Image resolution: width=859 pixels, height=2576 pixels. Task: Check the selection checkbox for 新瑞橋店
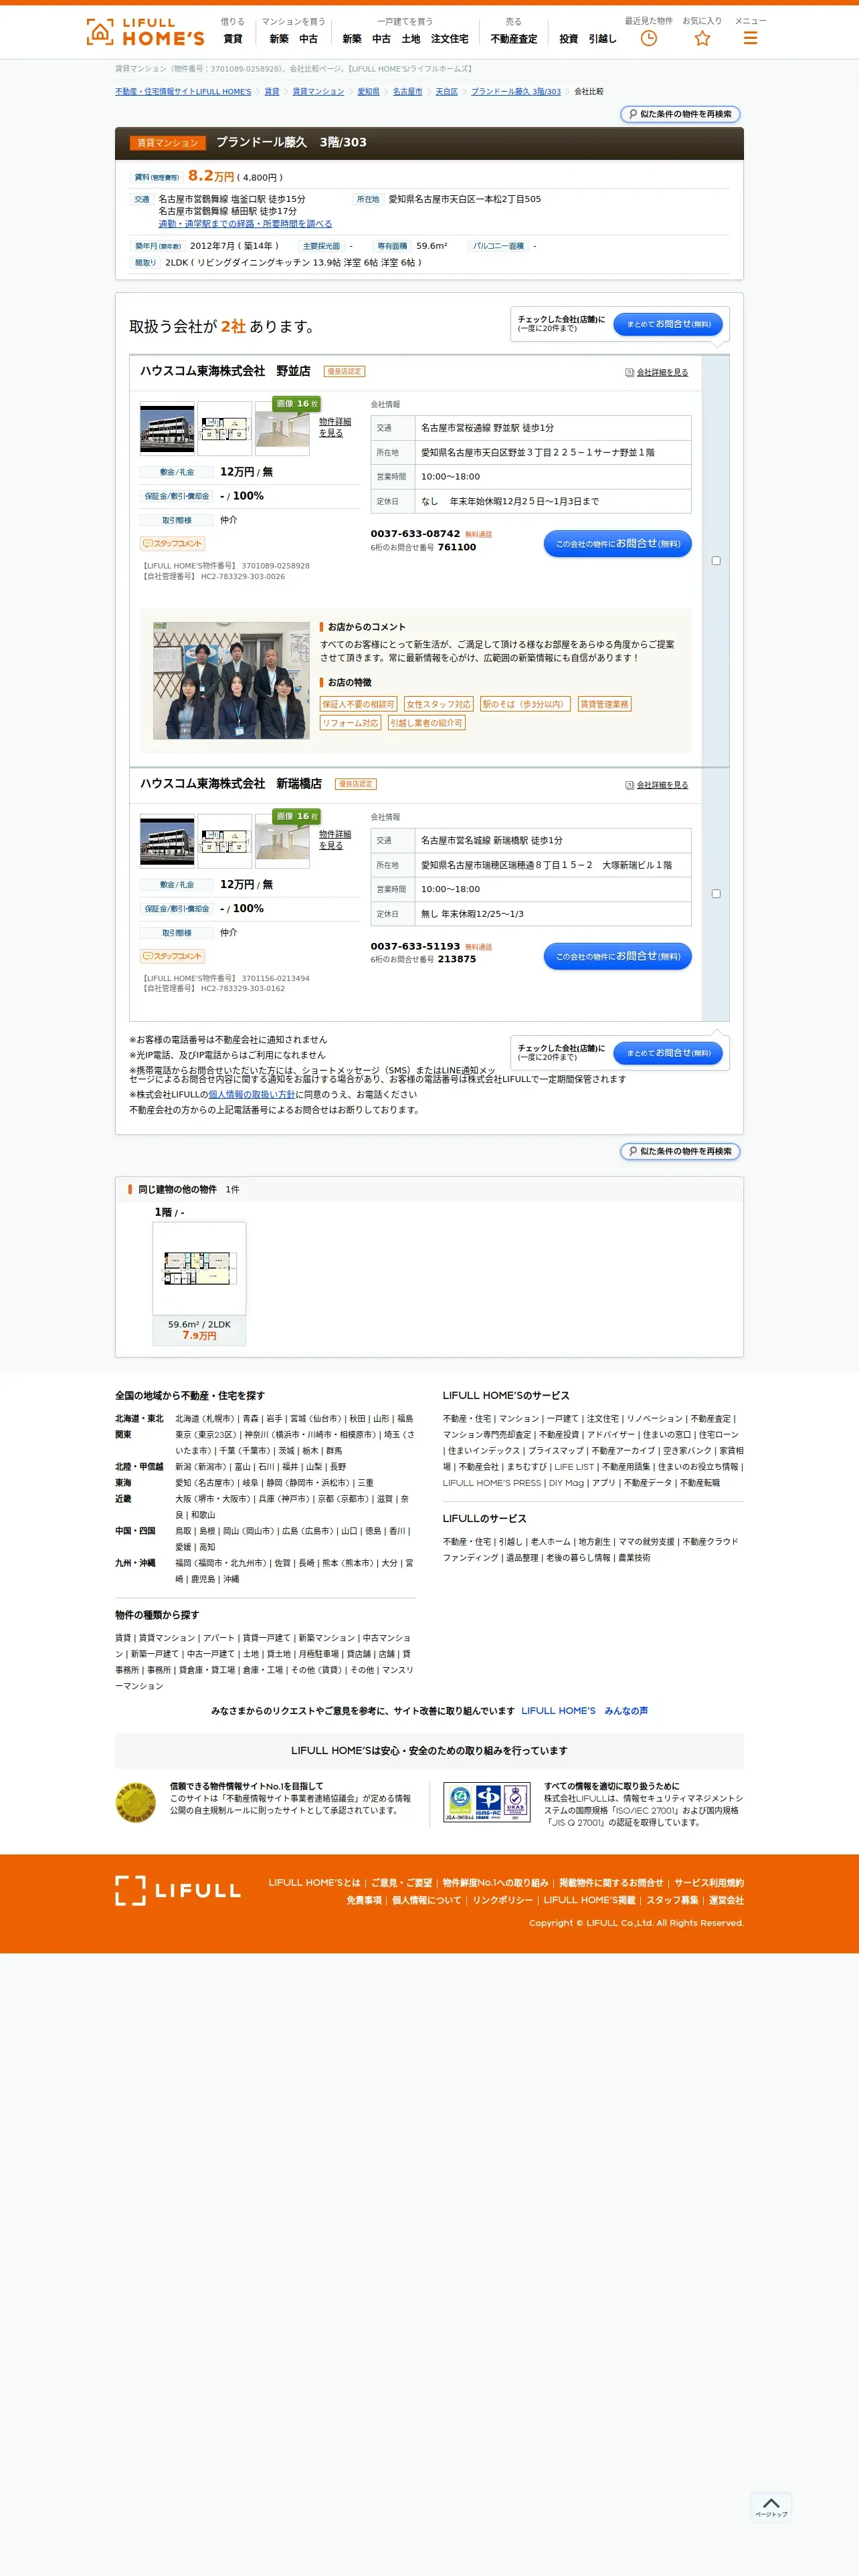click(716, 894)
